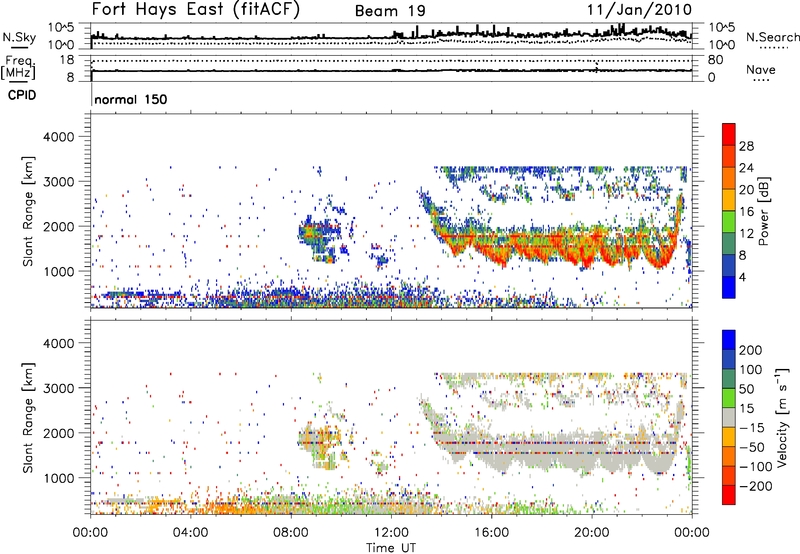Click the '28' label on Power colorbar
The width and height of the screenshot is (800, 554).
[x=746, y=146]
